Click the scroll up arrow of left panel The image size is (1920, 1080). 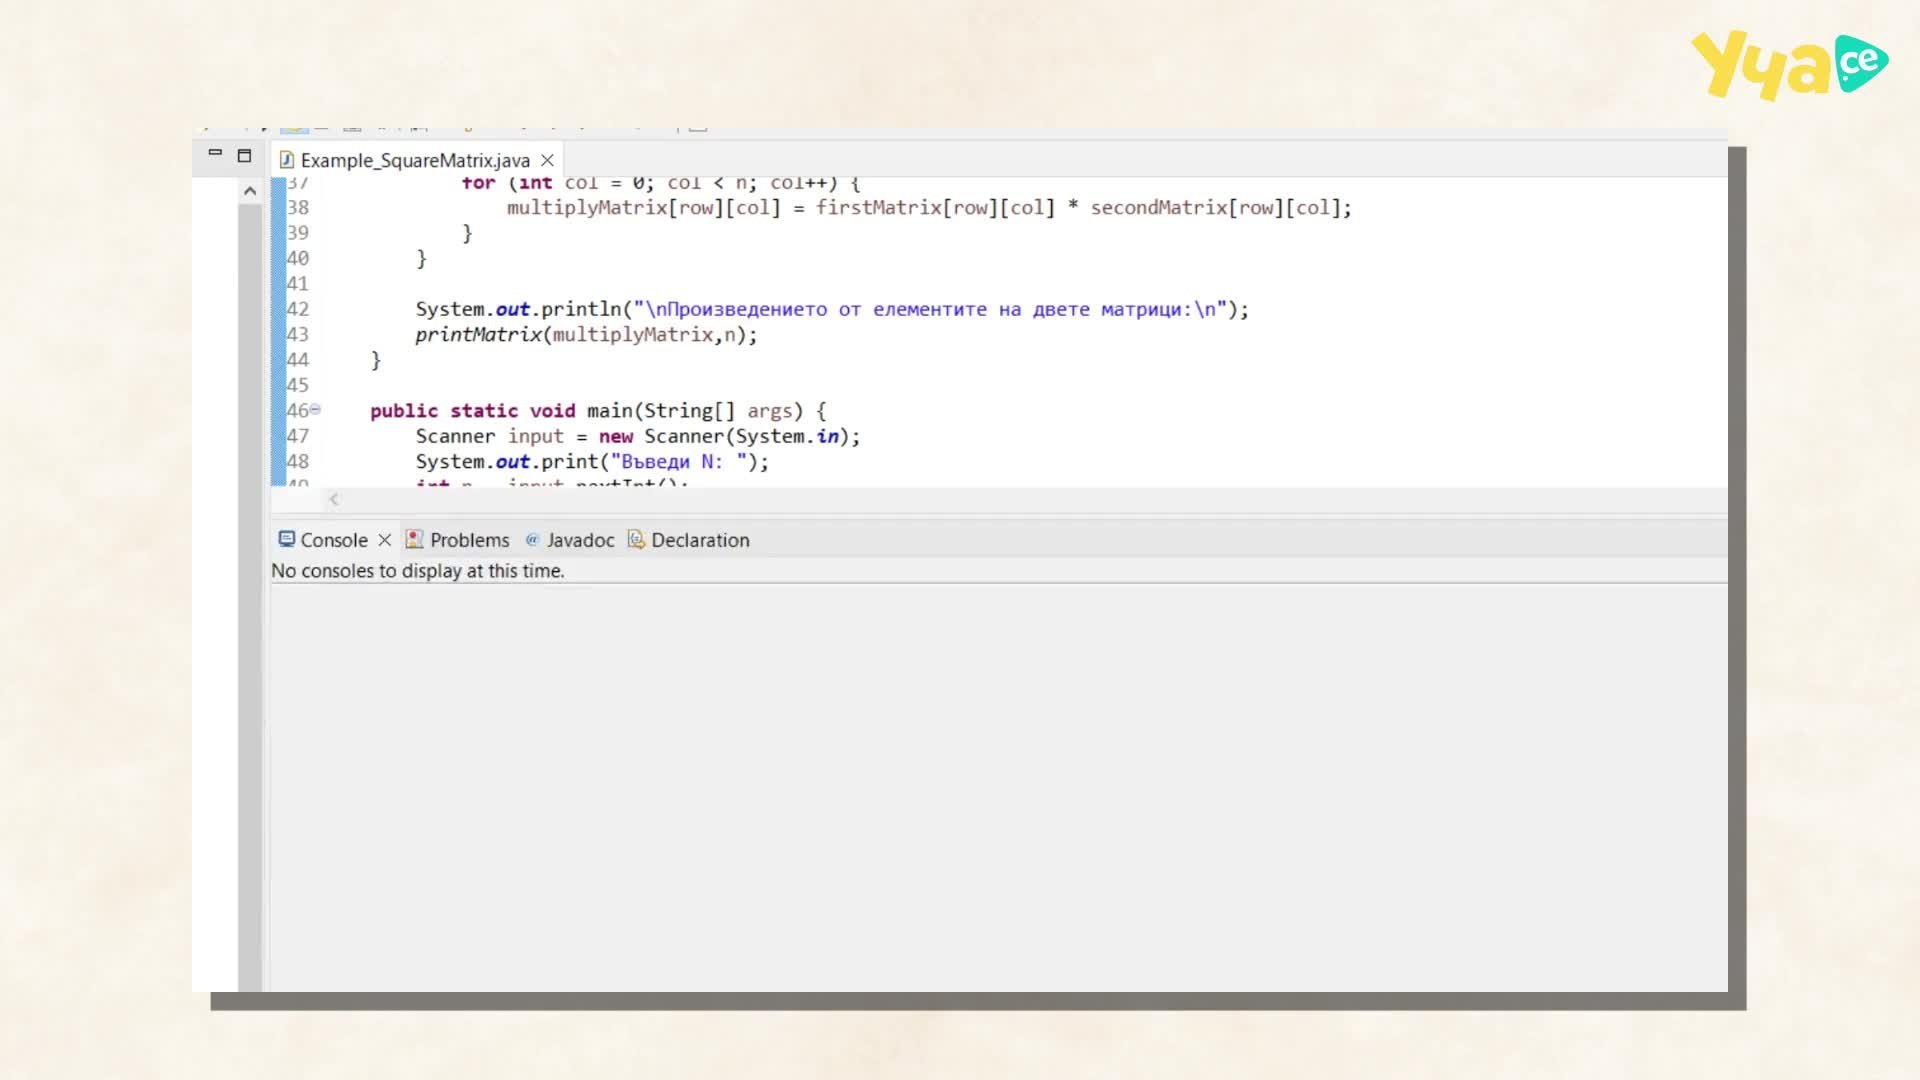[x=250, y=190]
